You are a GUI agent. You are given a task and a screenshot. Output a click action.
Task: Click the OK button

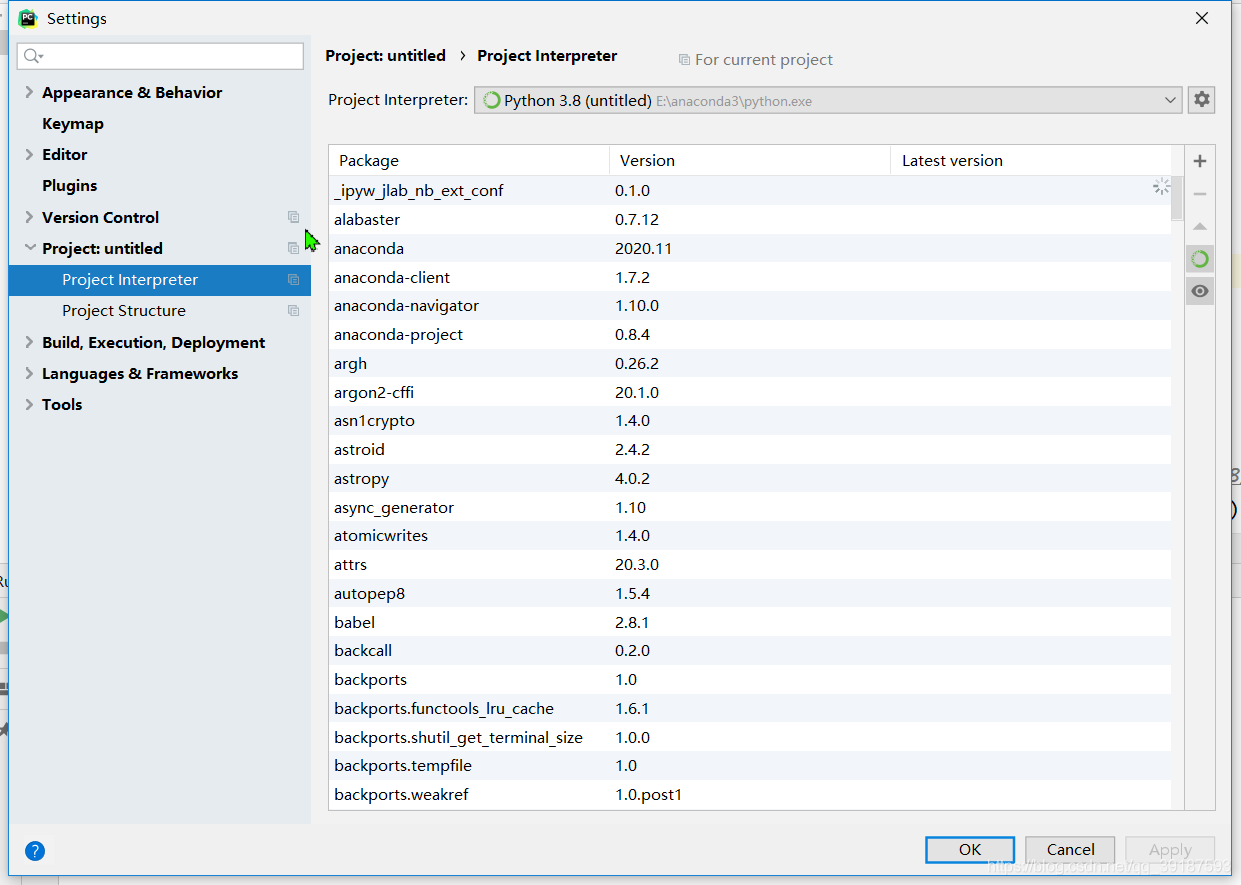(x=970, y=849)
